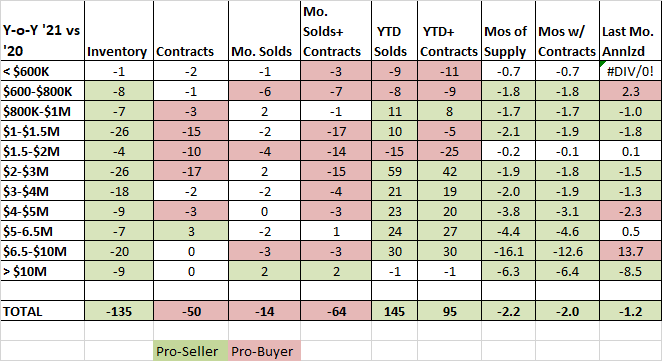Select the total Inventory value -135
Image resolution: width=662 pixels, height=361 pixels.
pos(119,311)
